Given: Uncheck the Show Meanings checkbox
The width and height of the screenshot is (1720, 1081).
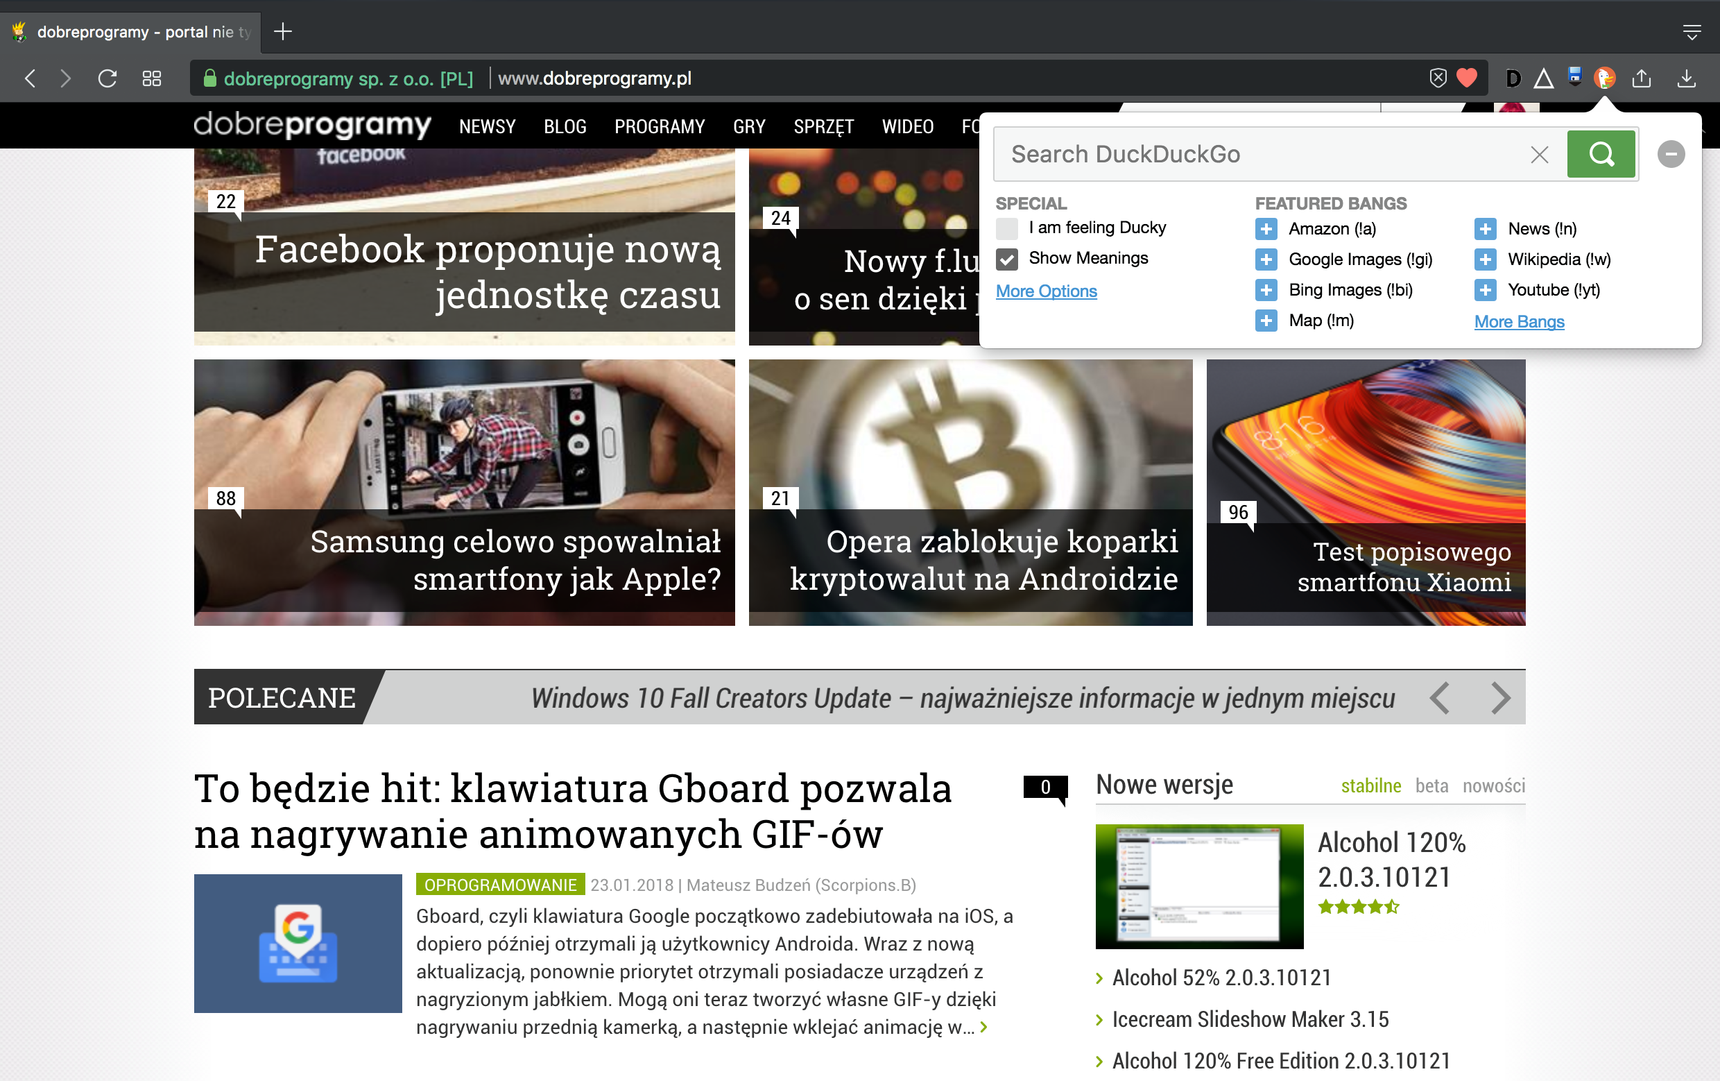Looking at the screenshot, I should click(1007, 259).
